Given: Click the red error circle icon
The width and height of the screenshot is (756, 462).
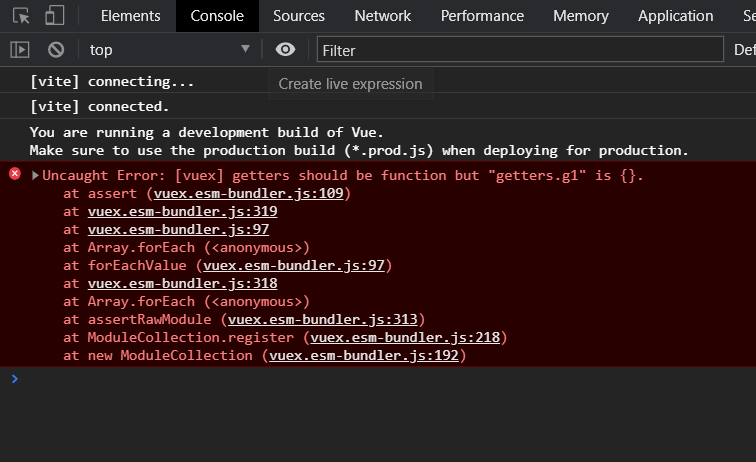Looking at the screenshot, I should (x=15, y=174).
